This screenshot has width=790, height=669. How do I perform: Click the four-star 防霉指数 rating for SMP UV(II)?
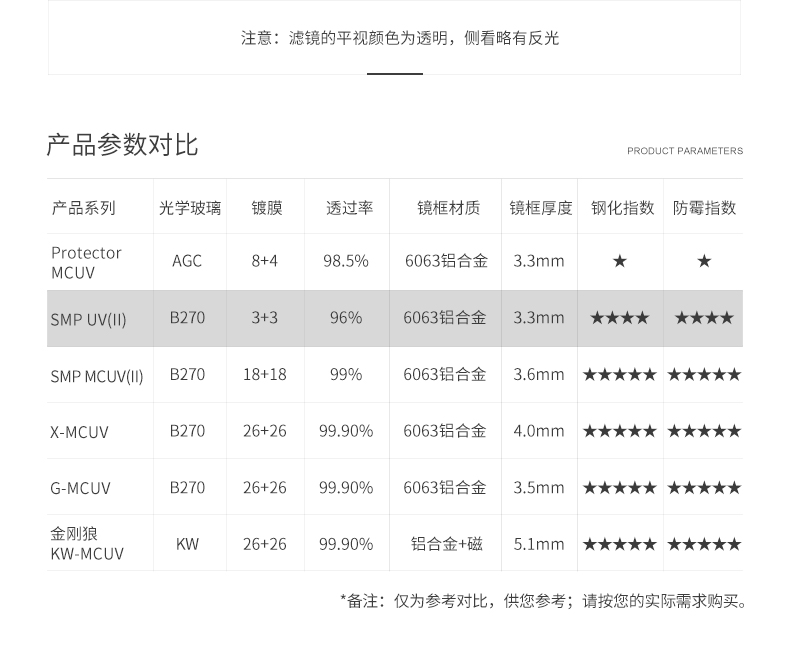pyautogui.click(x=704, y=318)
